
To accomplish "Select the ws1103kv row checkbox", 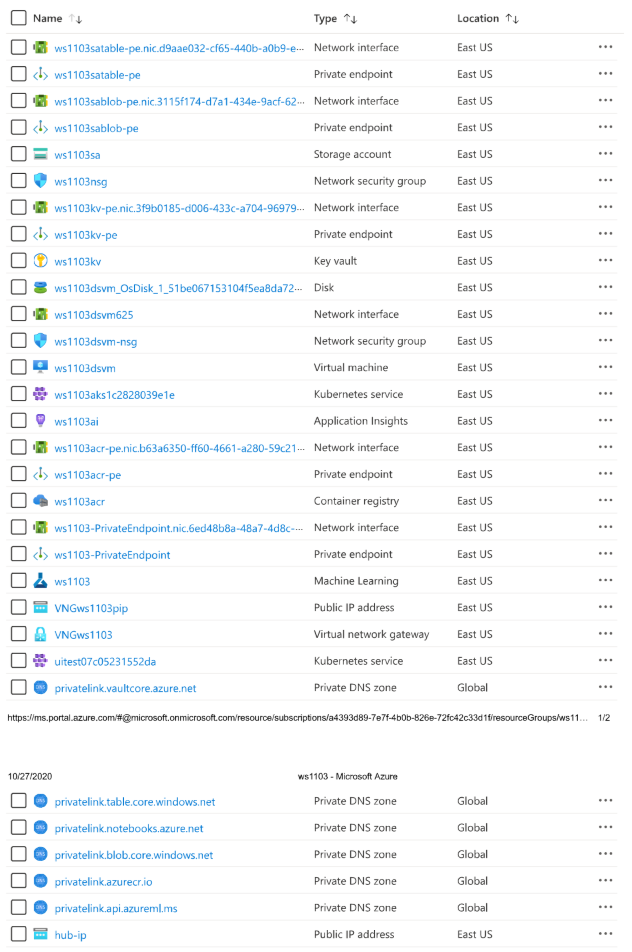I will coord(19,261).
